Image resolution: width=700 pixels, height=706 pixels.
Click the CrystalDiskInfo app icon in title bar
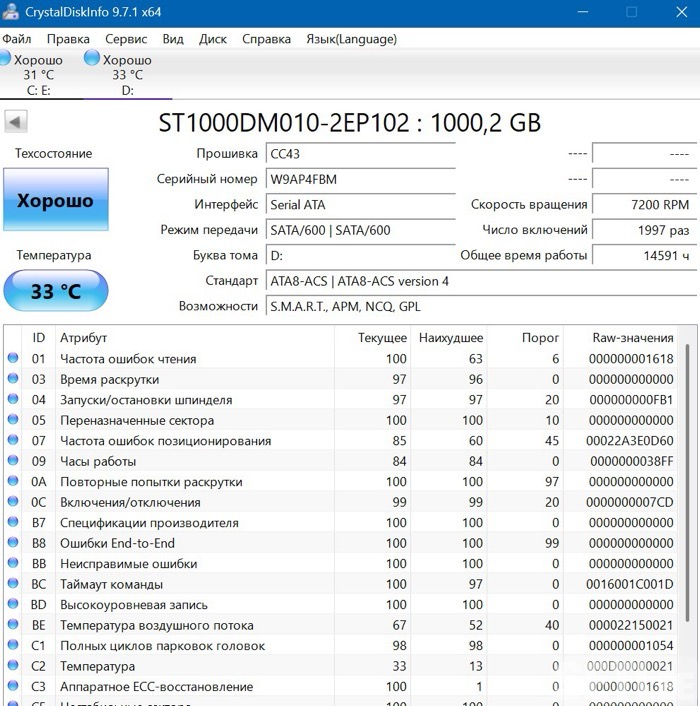[x=10, y=12]
